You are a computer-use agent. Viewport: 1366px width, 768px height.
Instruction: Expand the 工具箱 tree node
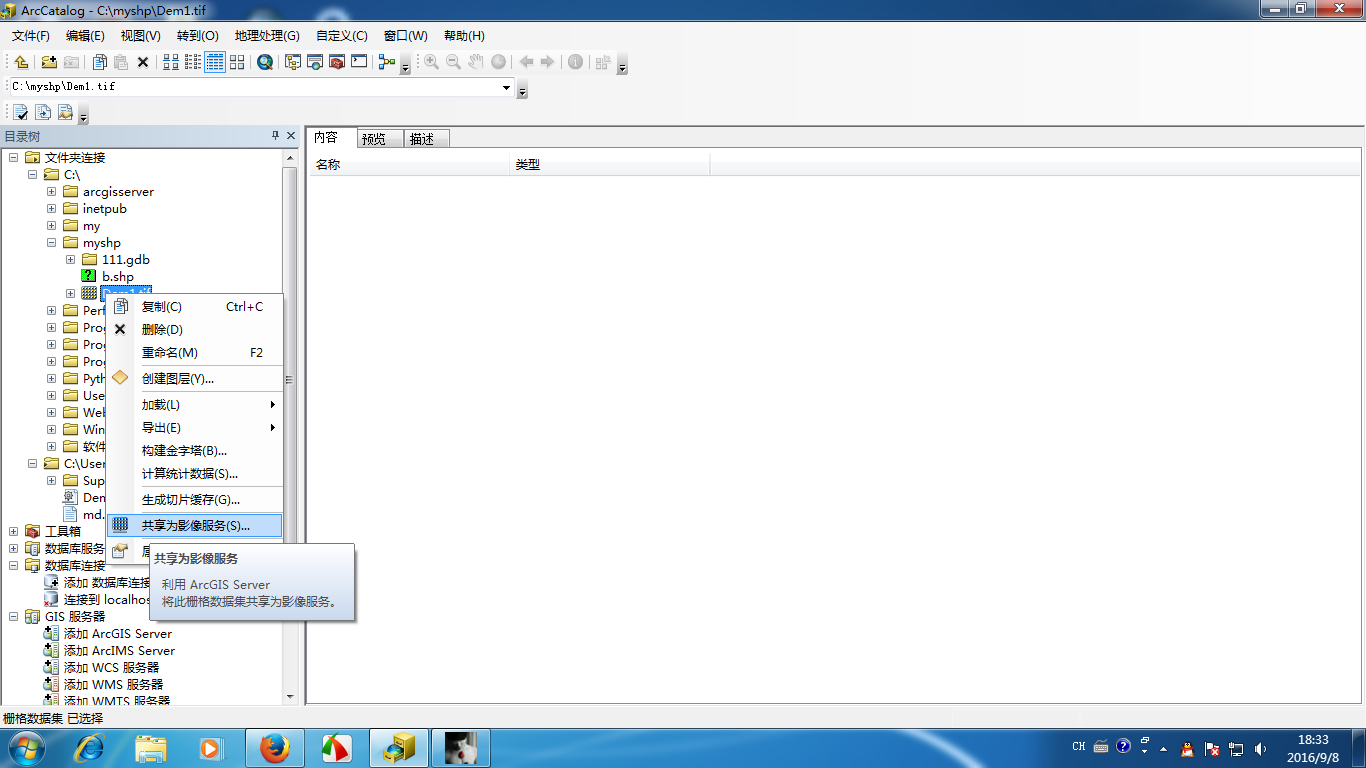(13, 531)
